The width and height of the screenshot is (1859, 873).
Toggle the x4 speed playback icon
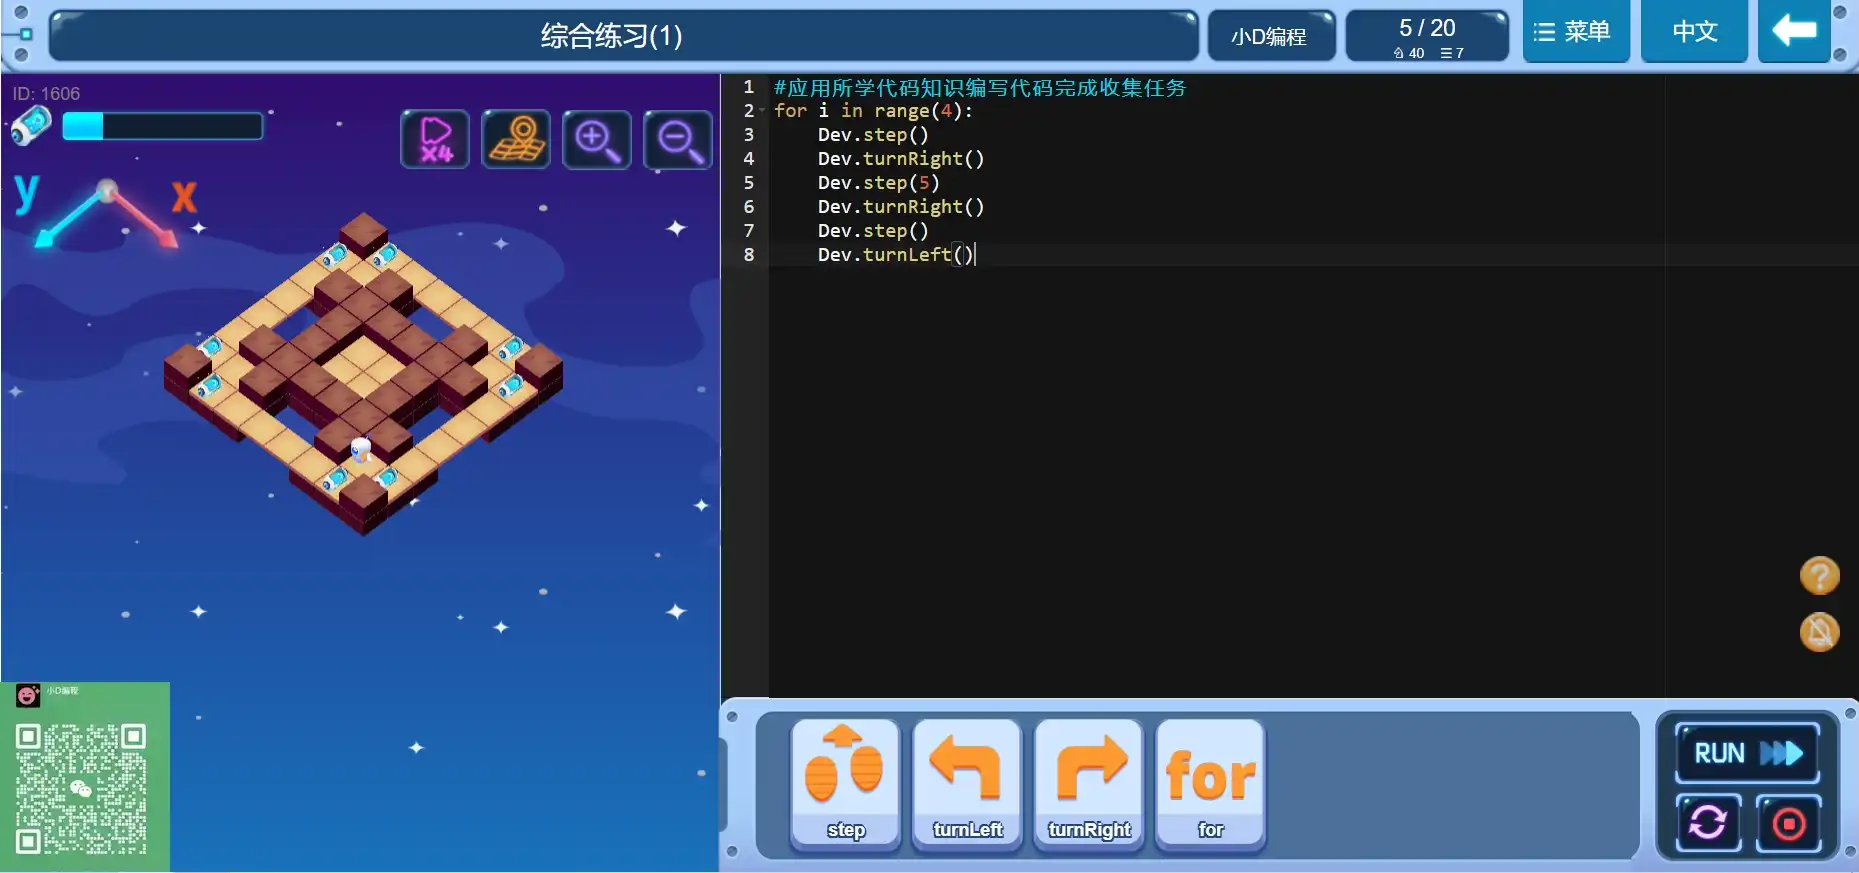[435, 139]
